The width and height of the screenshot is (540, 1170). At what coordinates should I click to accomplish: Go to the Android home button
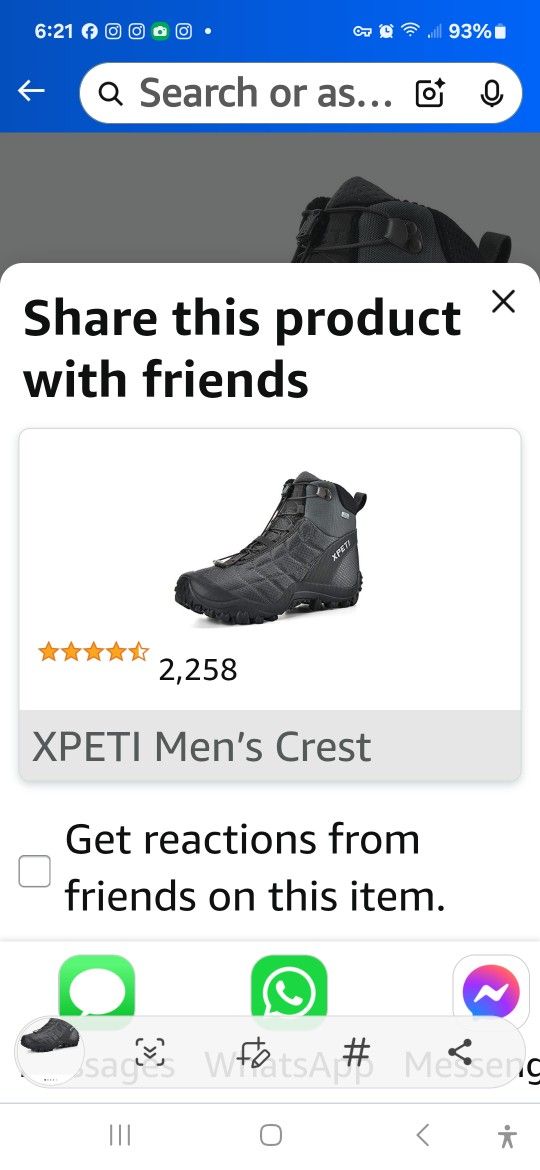coord(271,1135)
